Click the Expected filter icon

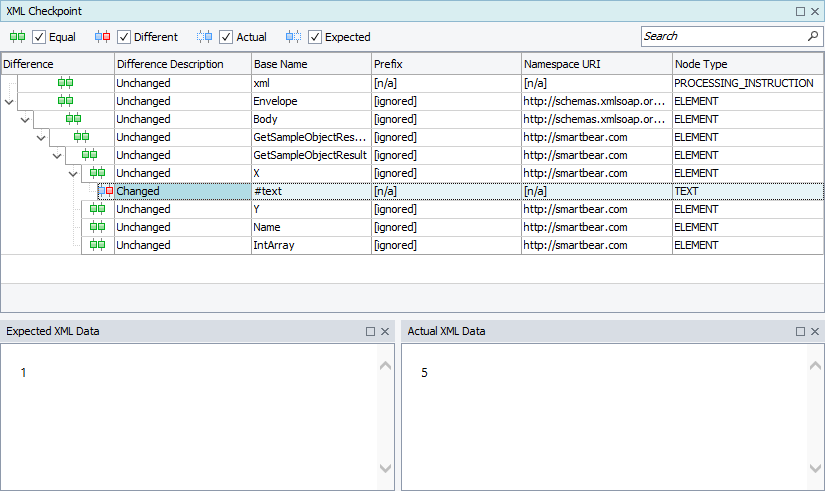point(293,37)
